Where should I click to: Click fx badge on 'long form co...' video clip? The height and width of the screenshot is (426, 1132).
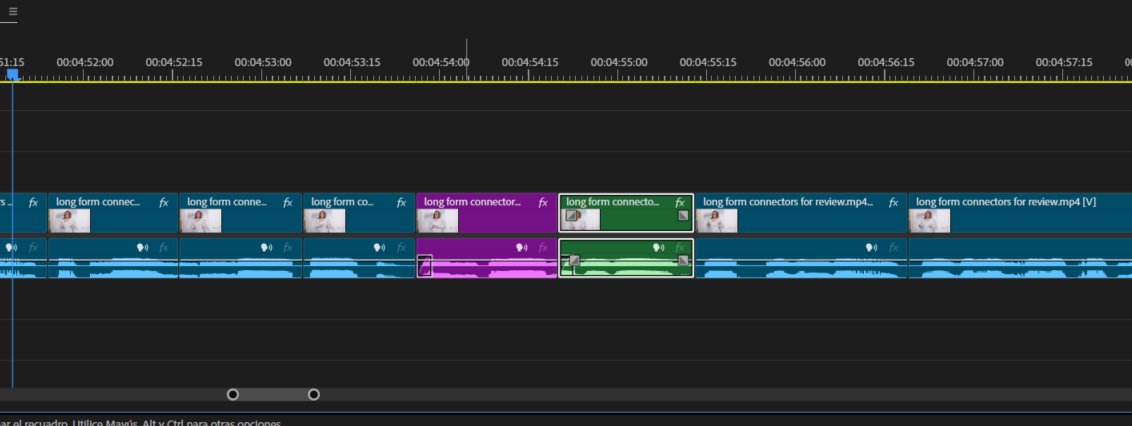pos(401,203)
